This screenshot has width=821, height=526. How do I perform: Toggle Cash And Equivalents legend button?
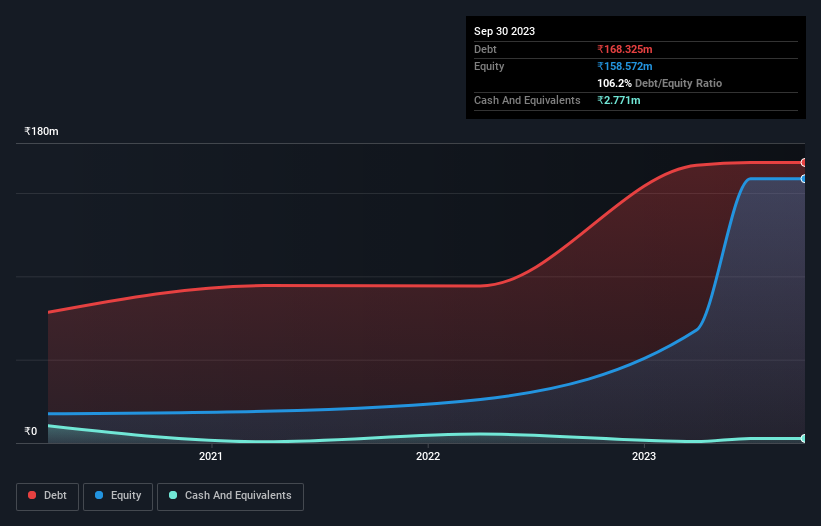click(x=230, y=496)
